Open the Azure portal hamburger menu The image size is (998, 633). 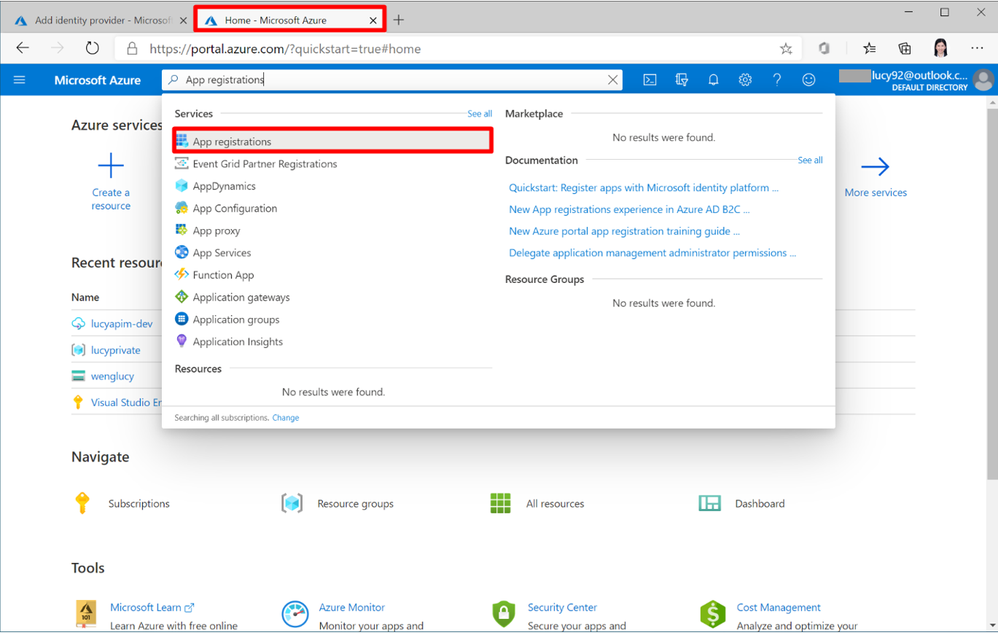click(x=19, y=80)
